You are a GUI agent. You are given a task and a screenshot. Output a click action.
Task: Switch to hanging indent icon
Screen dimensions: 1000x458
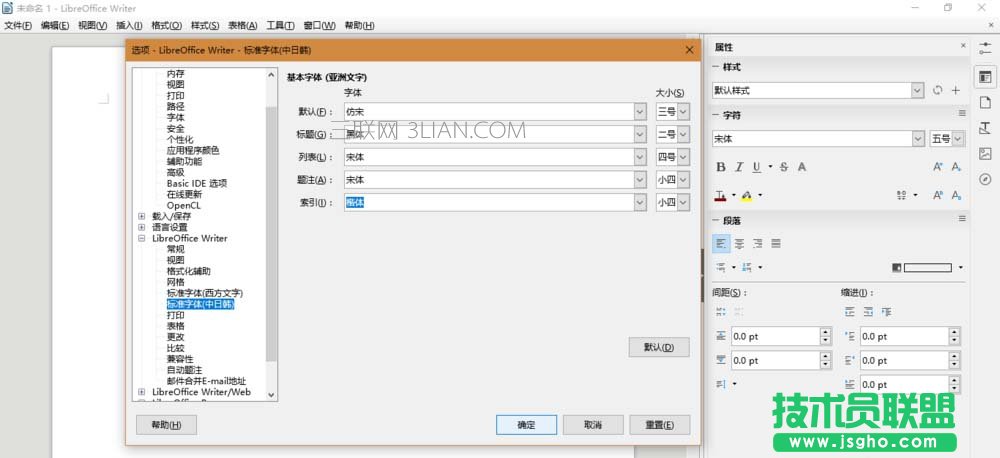[886, 313]
